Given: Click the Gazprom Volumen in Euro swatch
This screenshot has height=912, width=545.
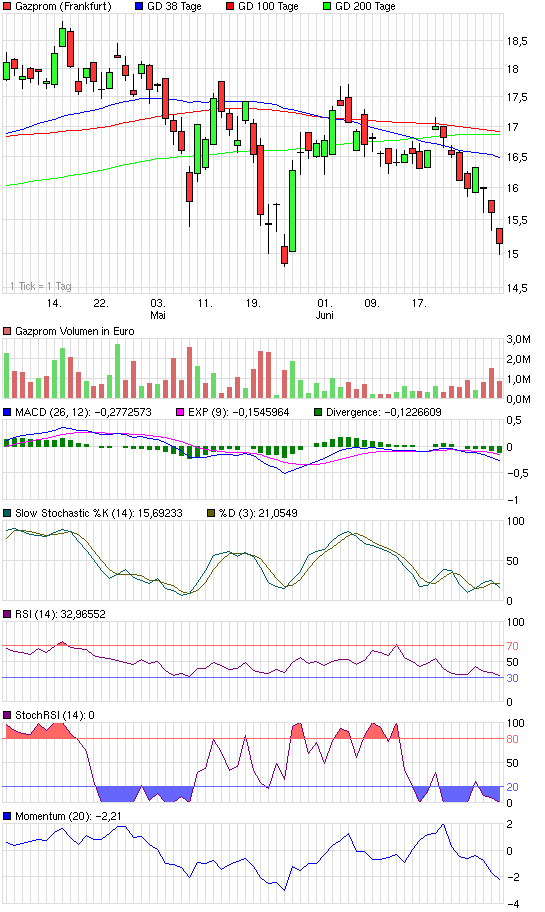Looking at the screenshot, I should tap(7, 332).
